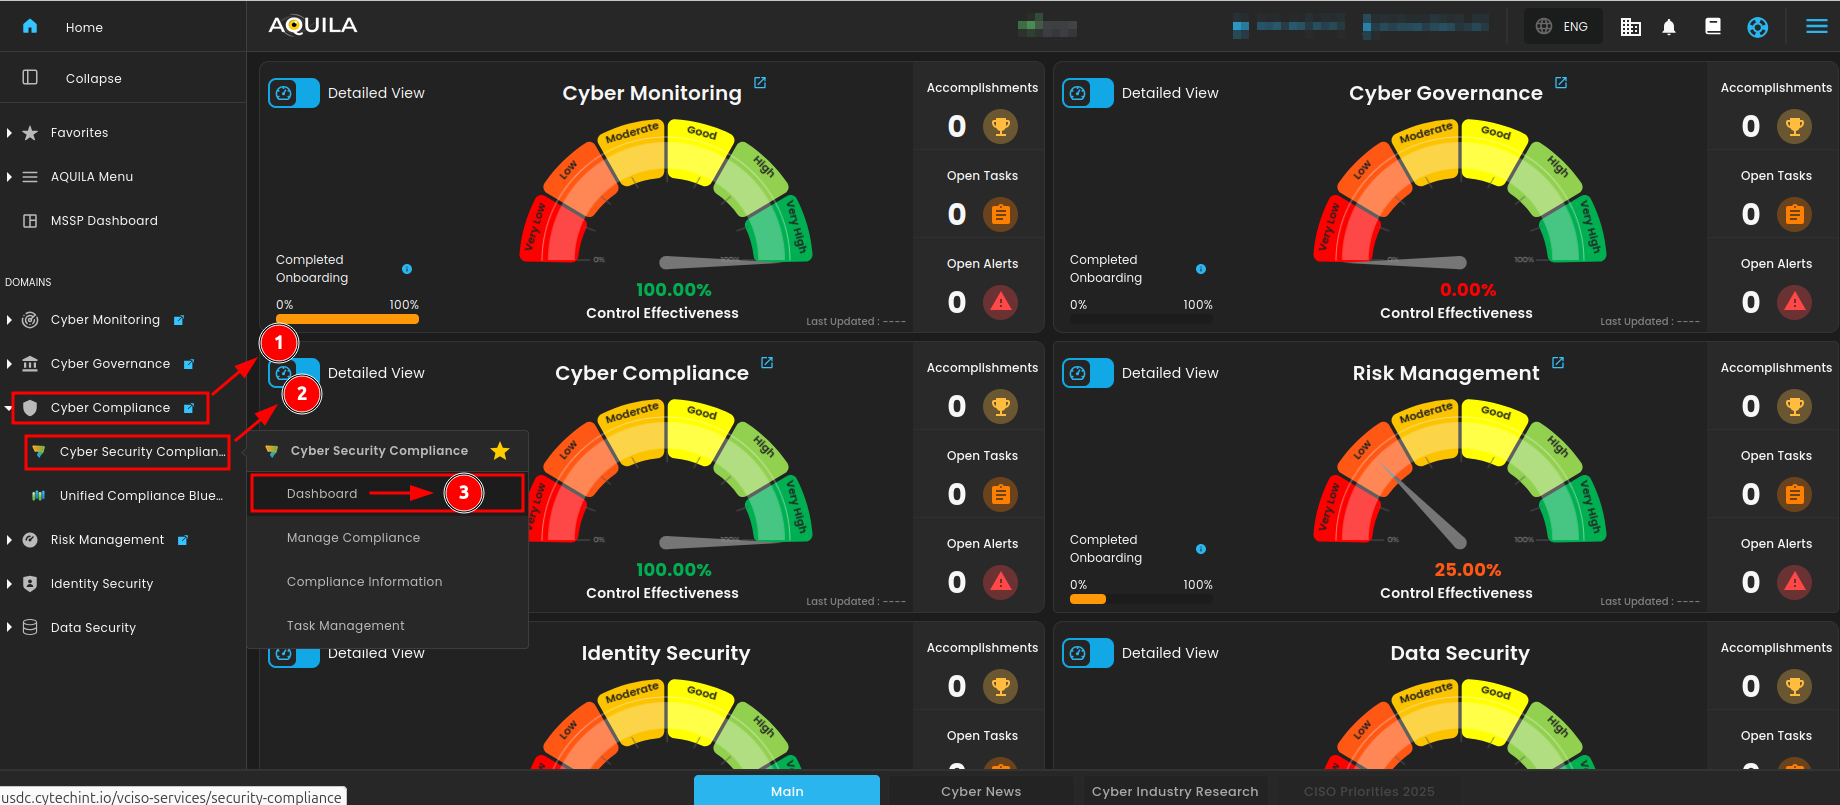Click the Risk Management open tasks clipboard icon
The width and height of the screenshot is (1840, 805).
(x=1794, y=494)
